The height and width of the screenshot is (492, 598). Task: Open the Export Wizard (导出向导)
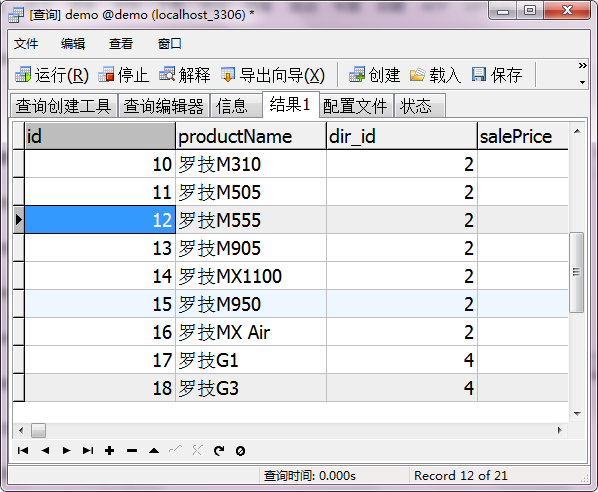coord(273,75)
